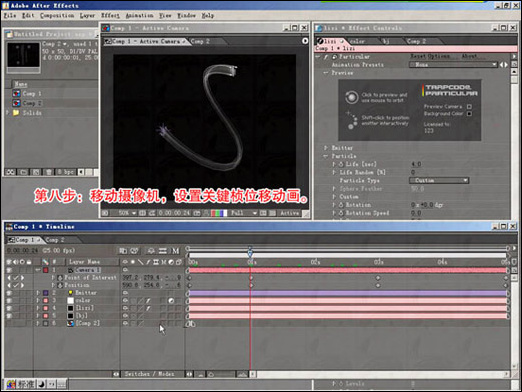The width and height of the screenshot is (522, 392).
Task: Create new composition from Project panel footer
Action: 36,172
